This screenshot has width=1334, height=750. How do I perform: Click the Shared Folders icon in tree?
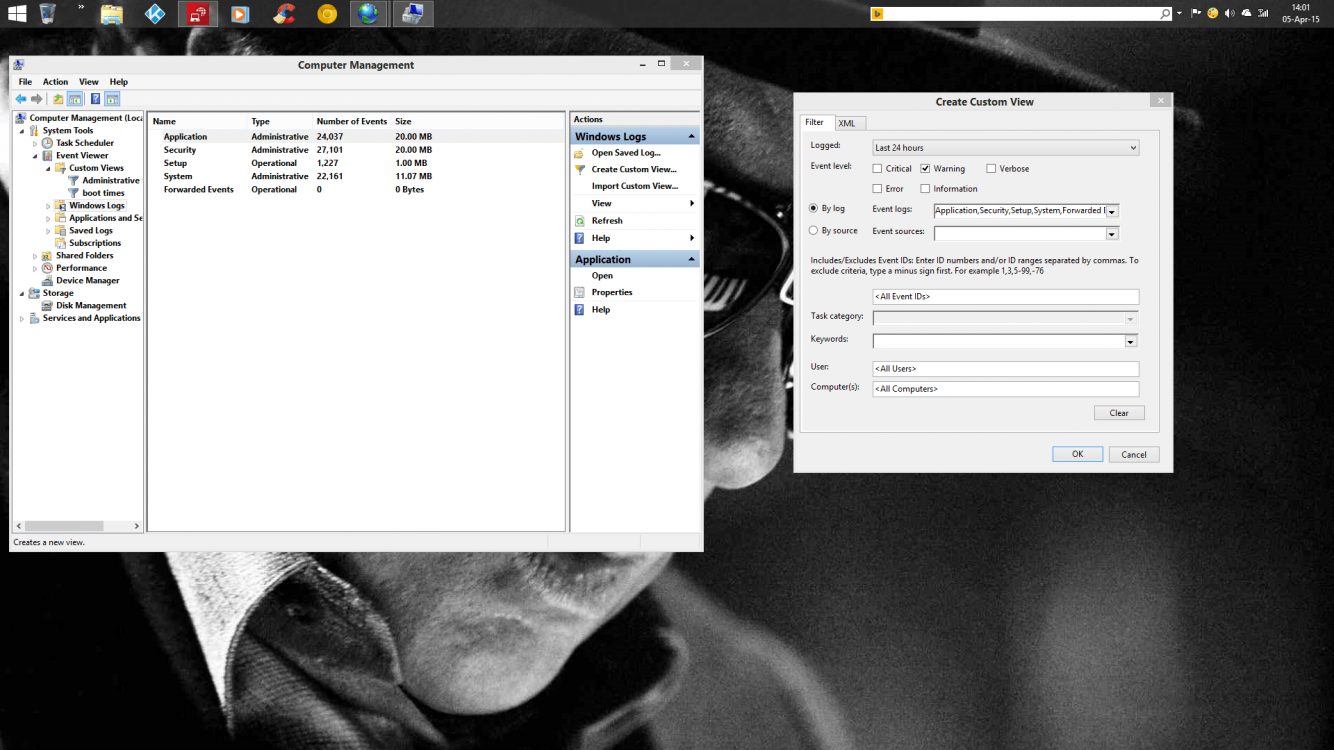(47, 255)
